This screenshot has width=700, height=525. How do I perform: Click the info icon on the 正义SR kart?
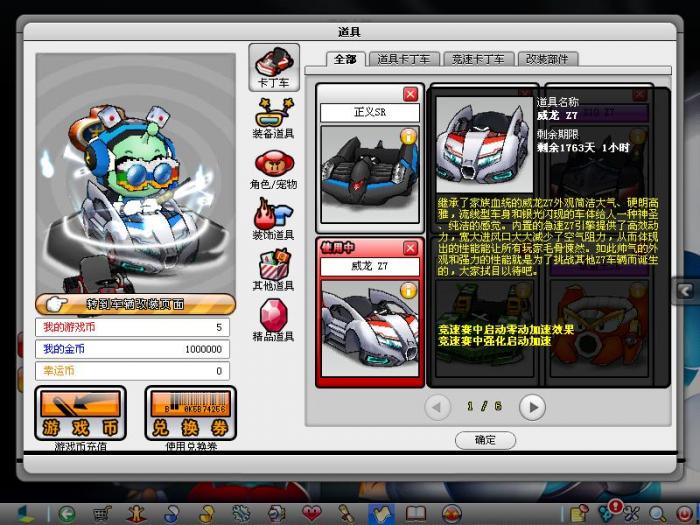tap(408, 137)
